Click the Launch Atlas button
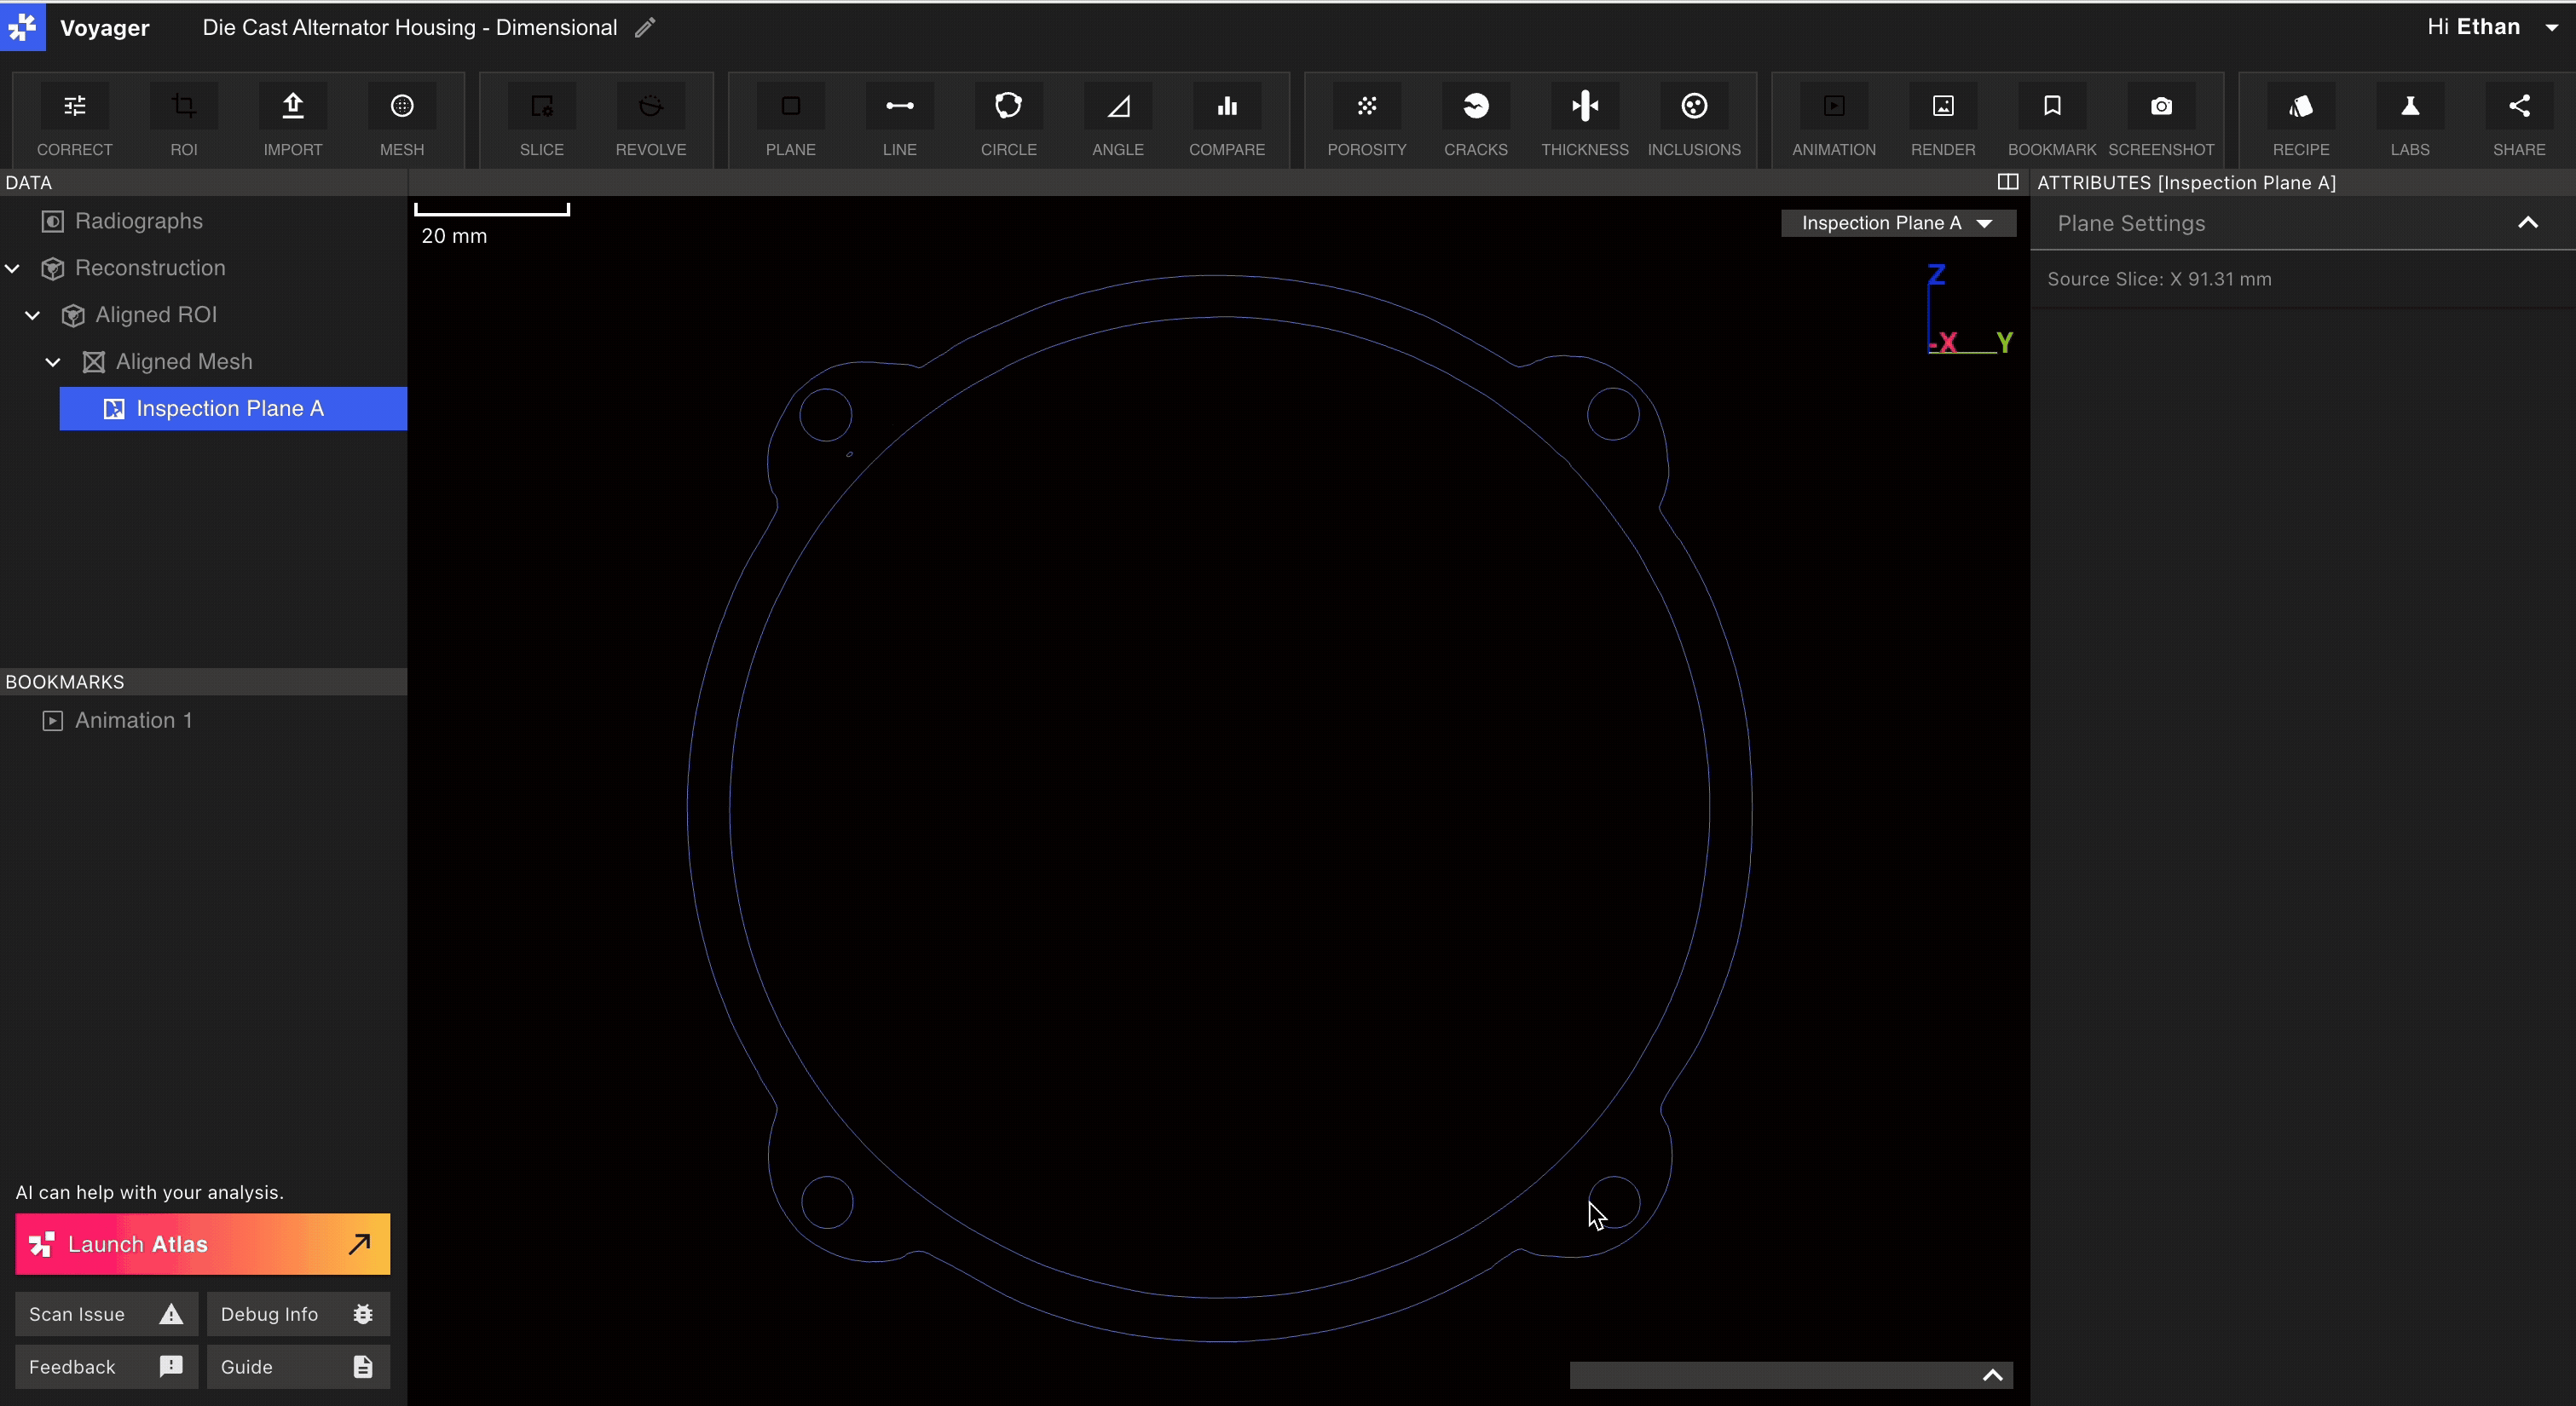Image resolution: width=2576 pixels, height=1406 pixels. point(202,1244)
